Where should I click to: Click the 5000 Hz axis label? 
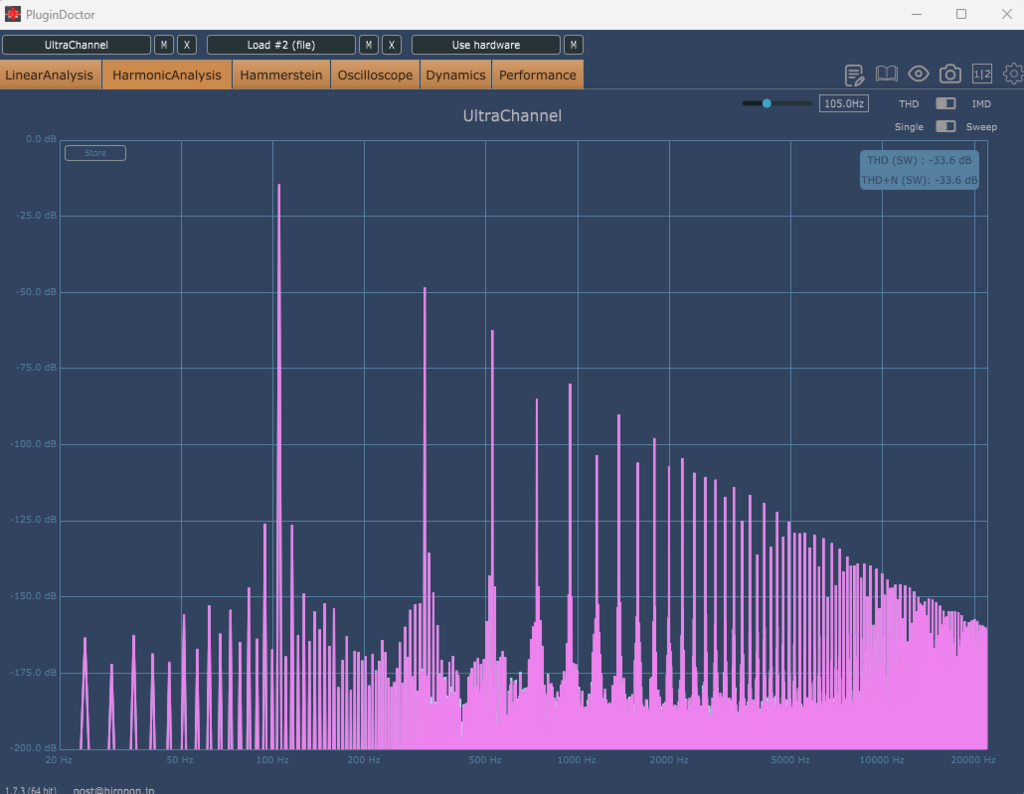(790, 760)
